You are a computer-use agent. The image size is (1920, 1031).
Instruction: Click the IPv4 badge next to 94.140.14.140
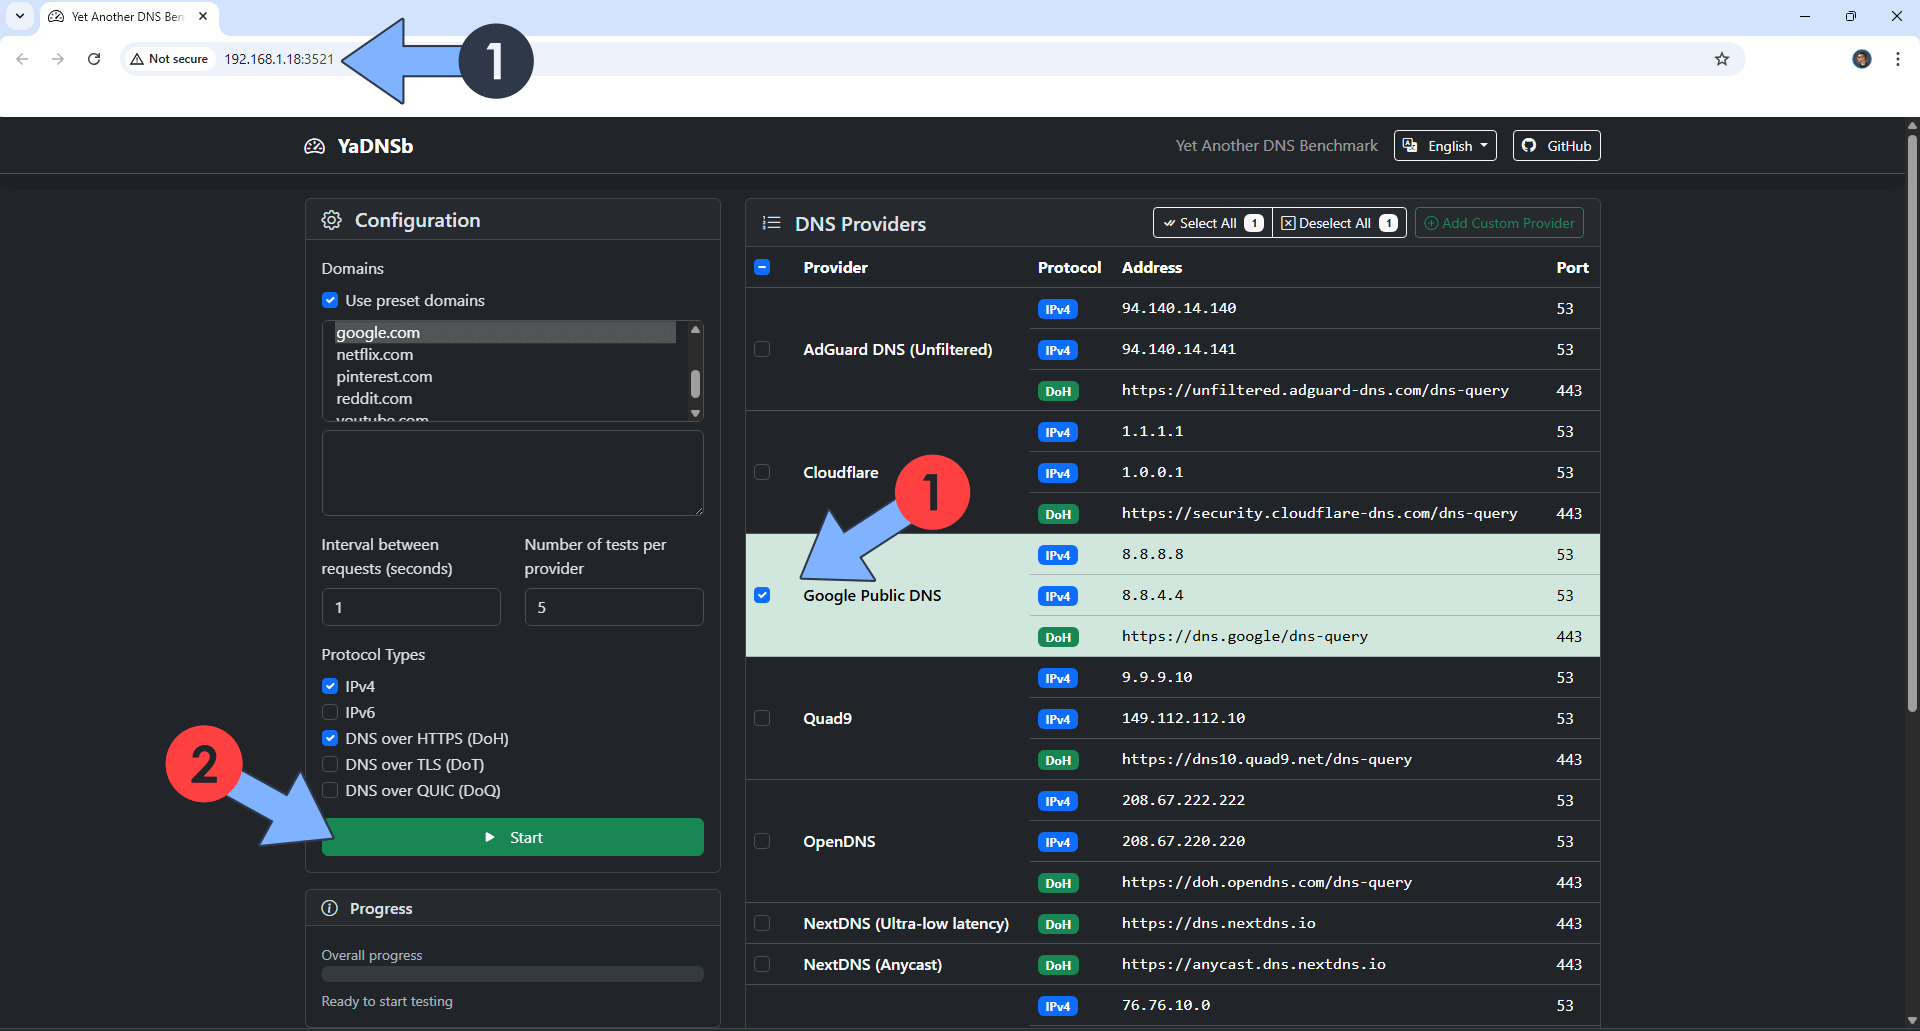click(1058, 309)
